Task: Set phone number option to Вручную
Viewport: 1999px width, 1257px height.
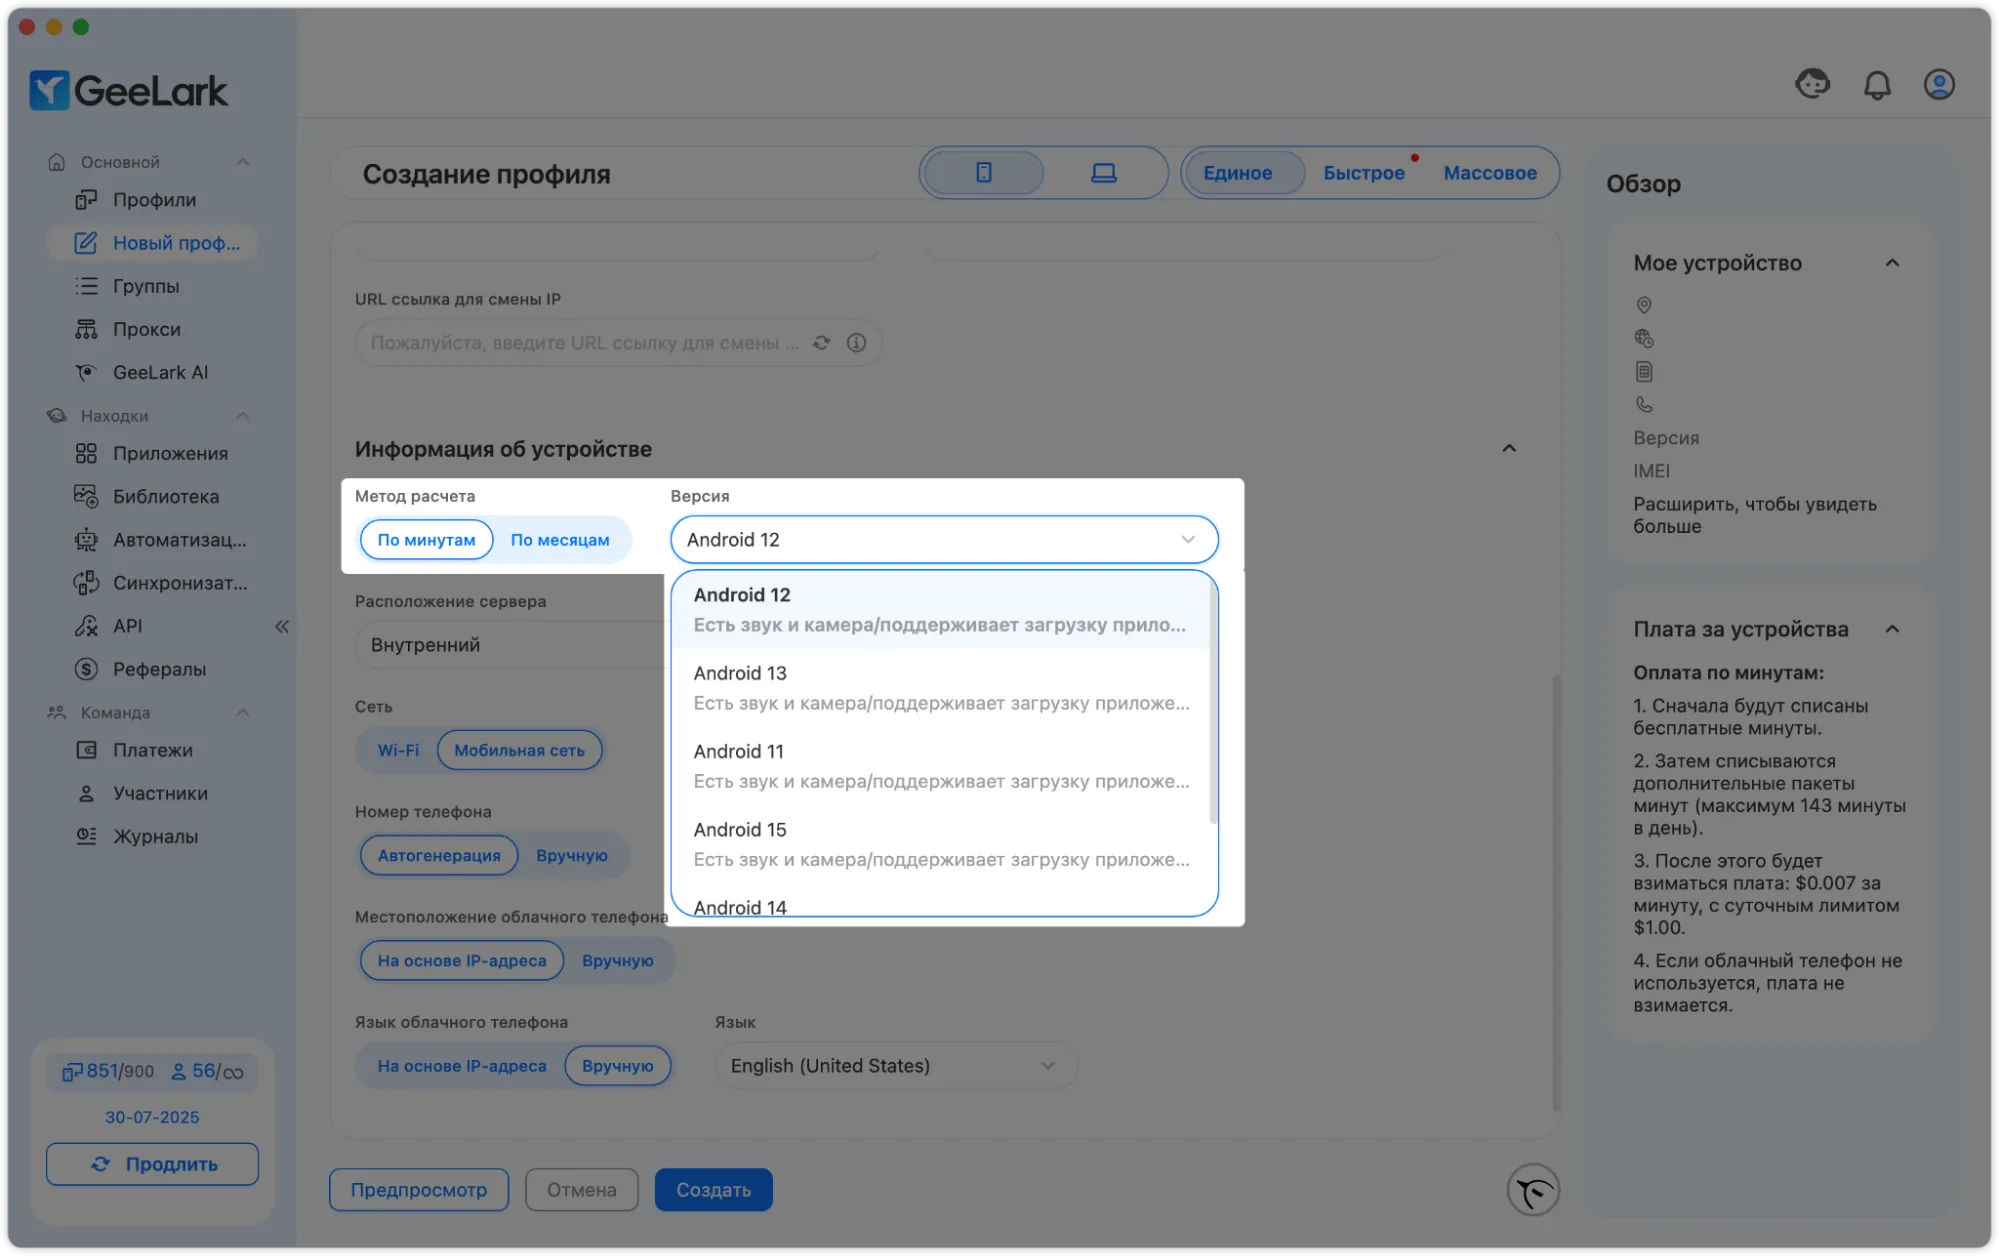Action: (571, 856)
